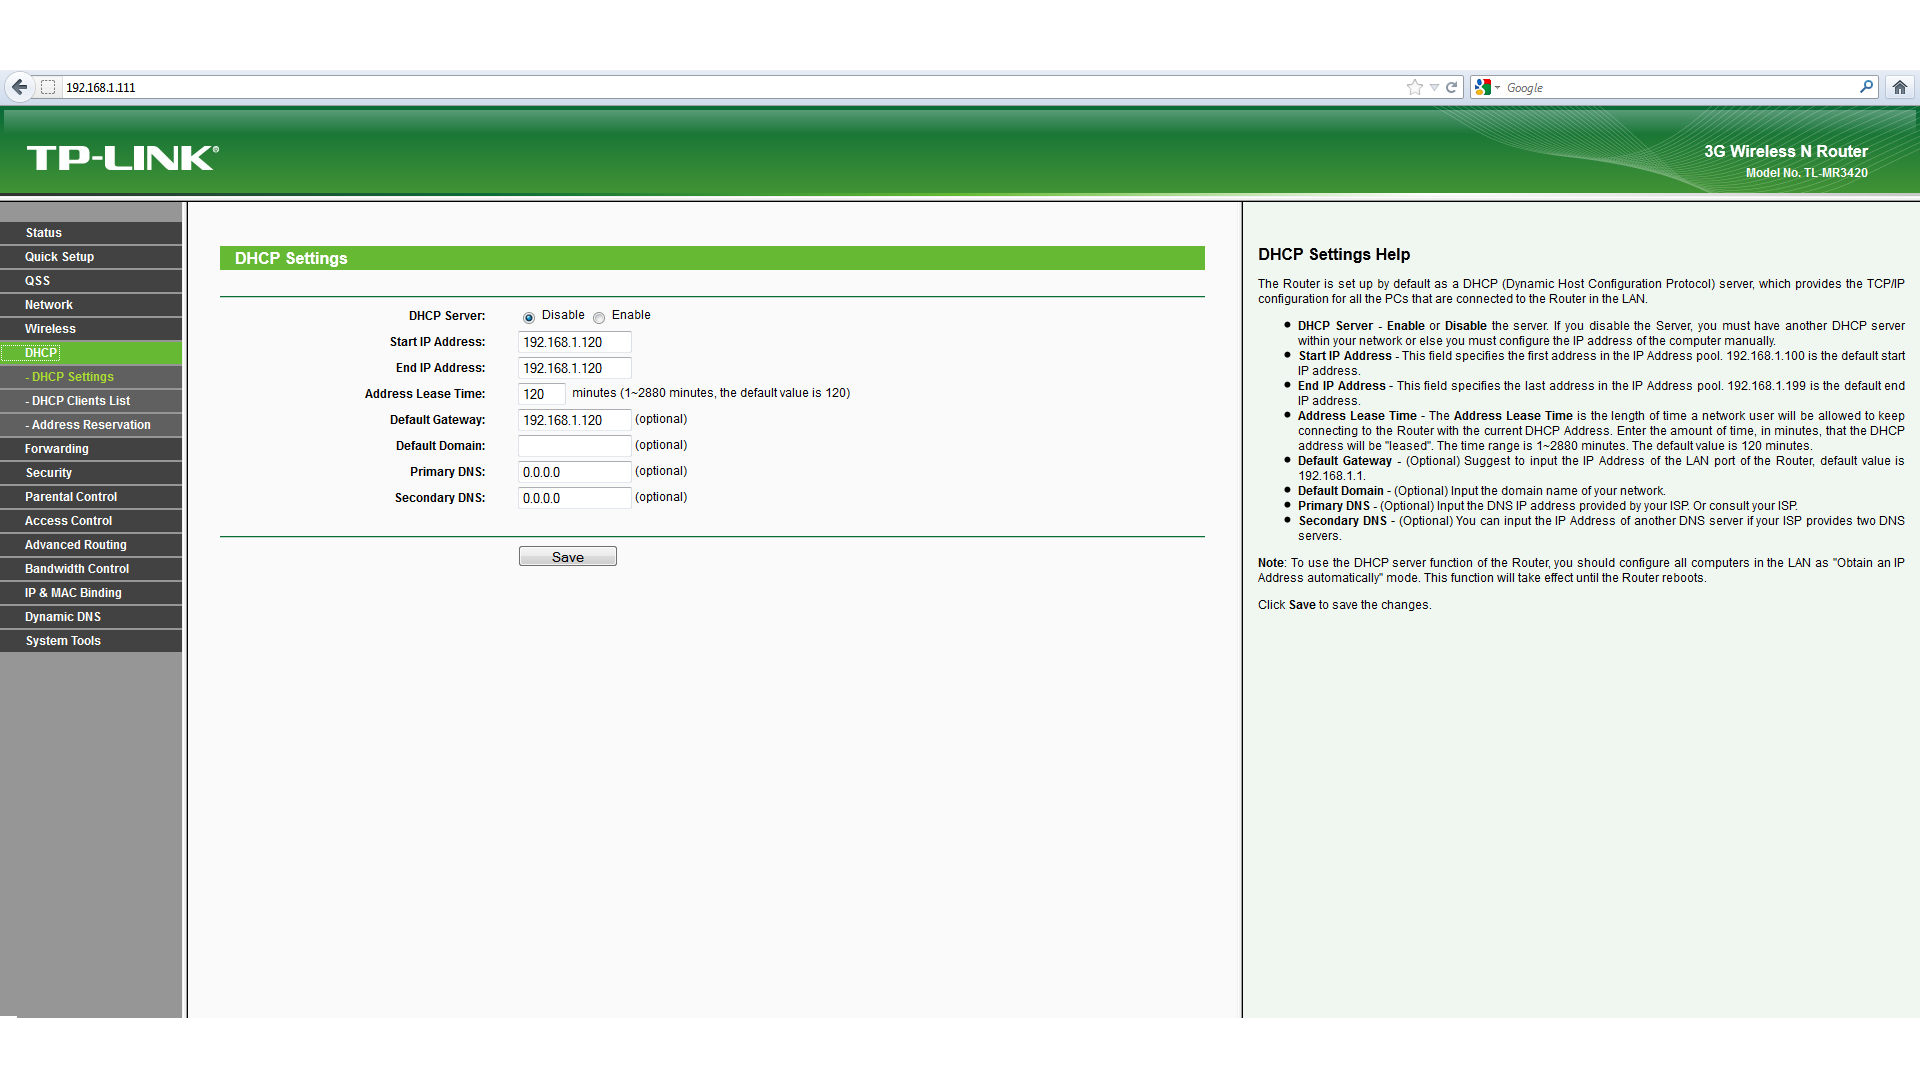The image size is (1920, 1080).
Task: Click the site identity icon in address bar
Action: click(x=48, y=87)
